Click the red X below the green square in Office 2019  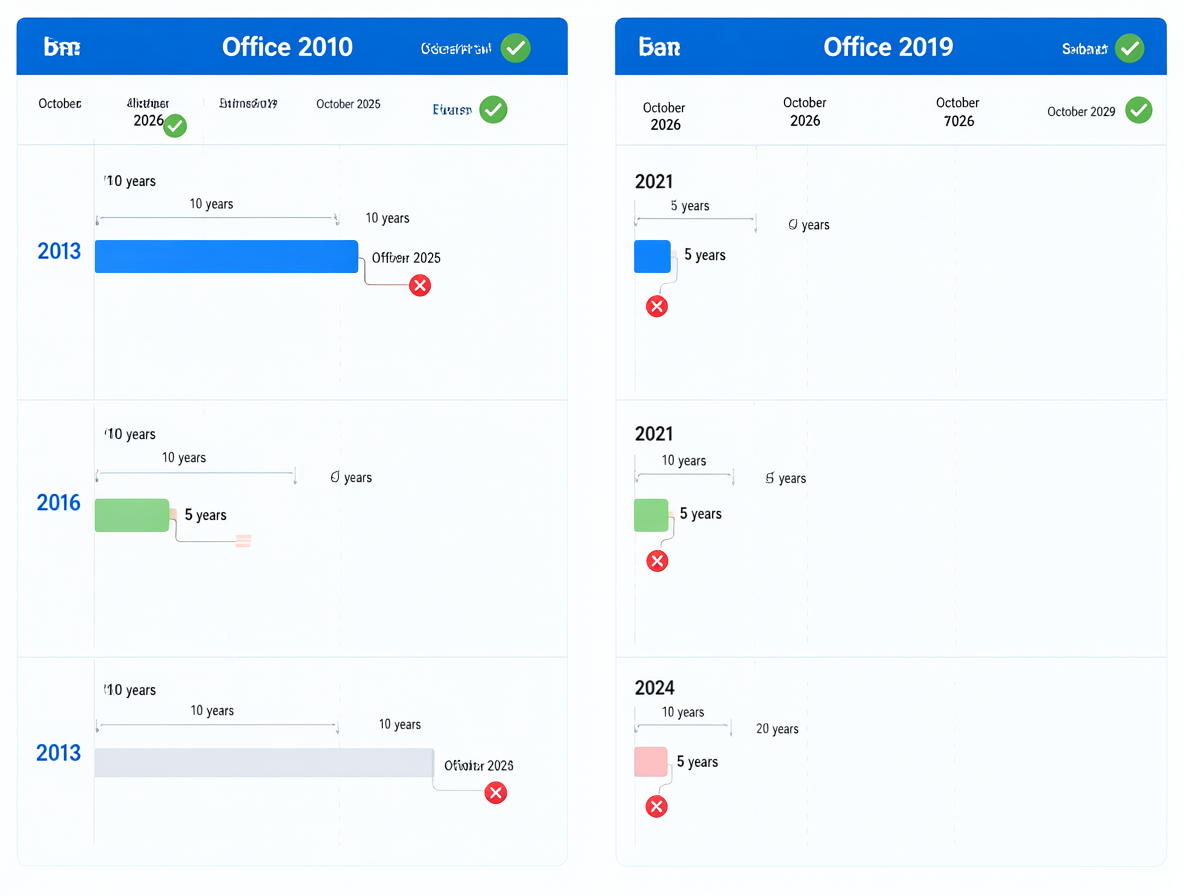658,561
